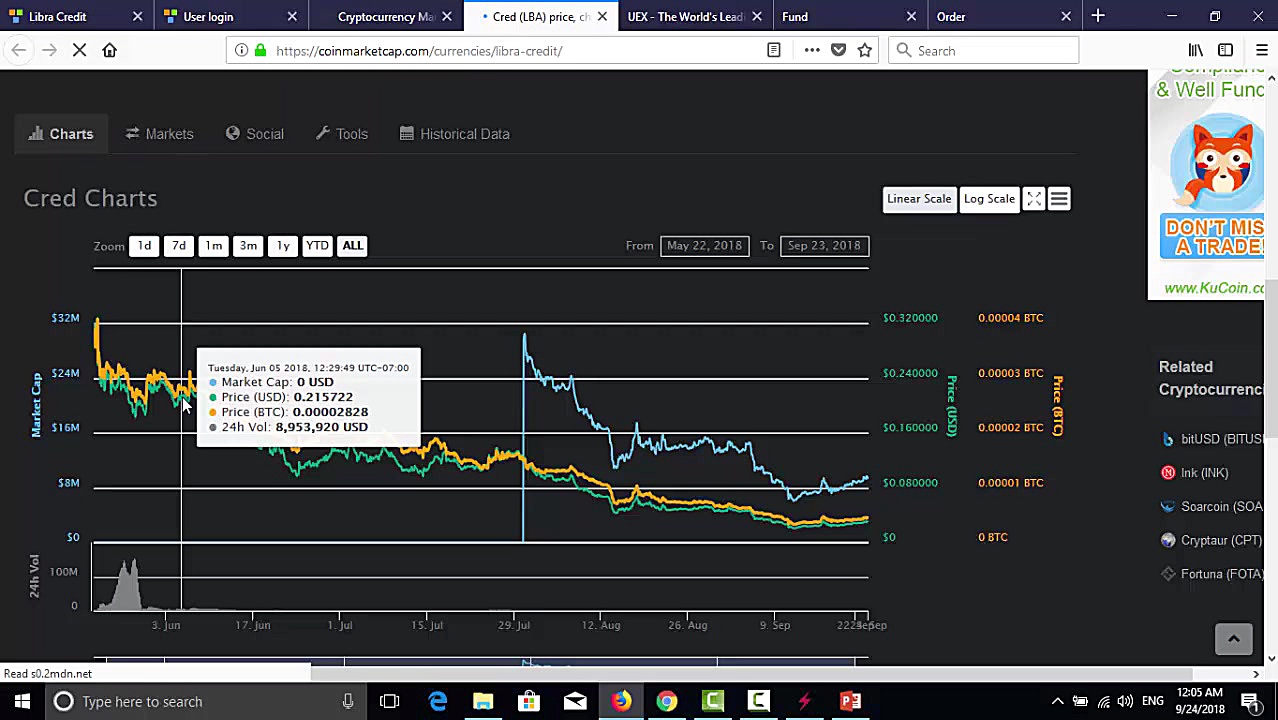
Task: Open a new browser tab
Action: pyautogui.click(x=1098, y=16)
